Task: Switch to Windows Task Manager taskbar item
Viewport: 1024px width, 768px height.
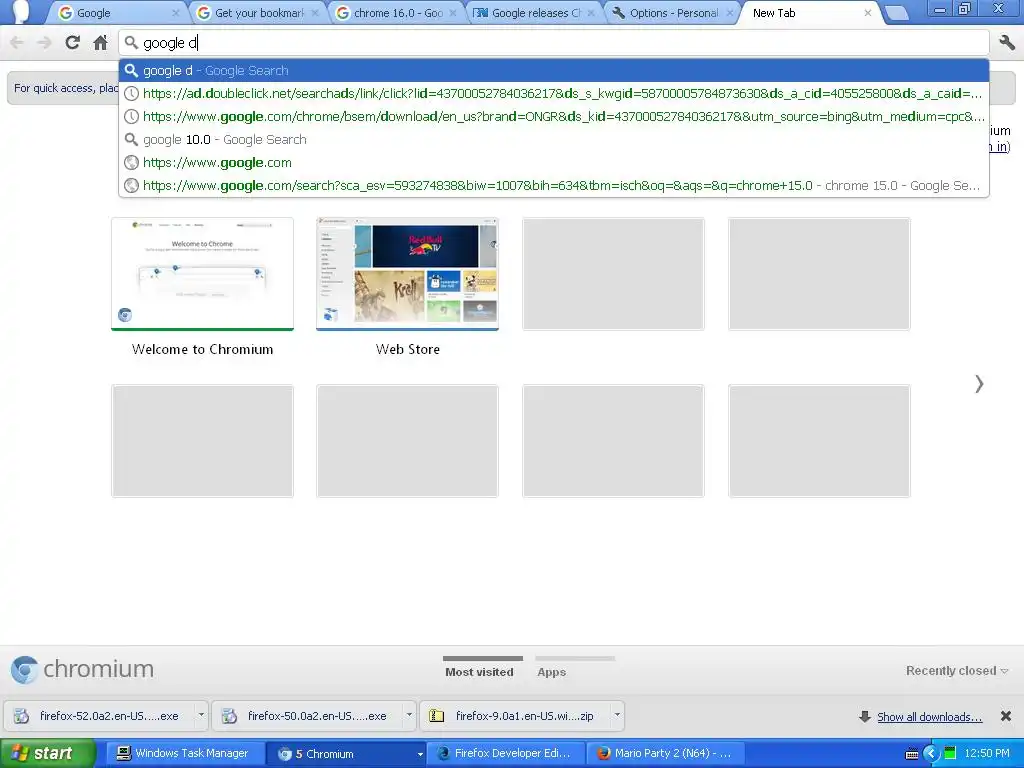Action: click(x=185, y=754)
